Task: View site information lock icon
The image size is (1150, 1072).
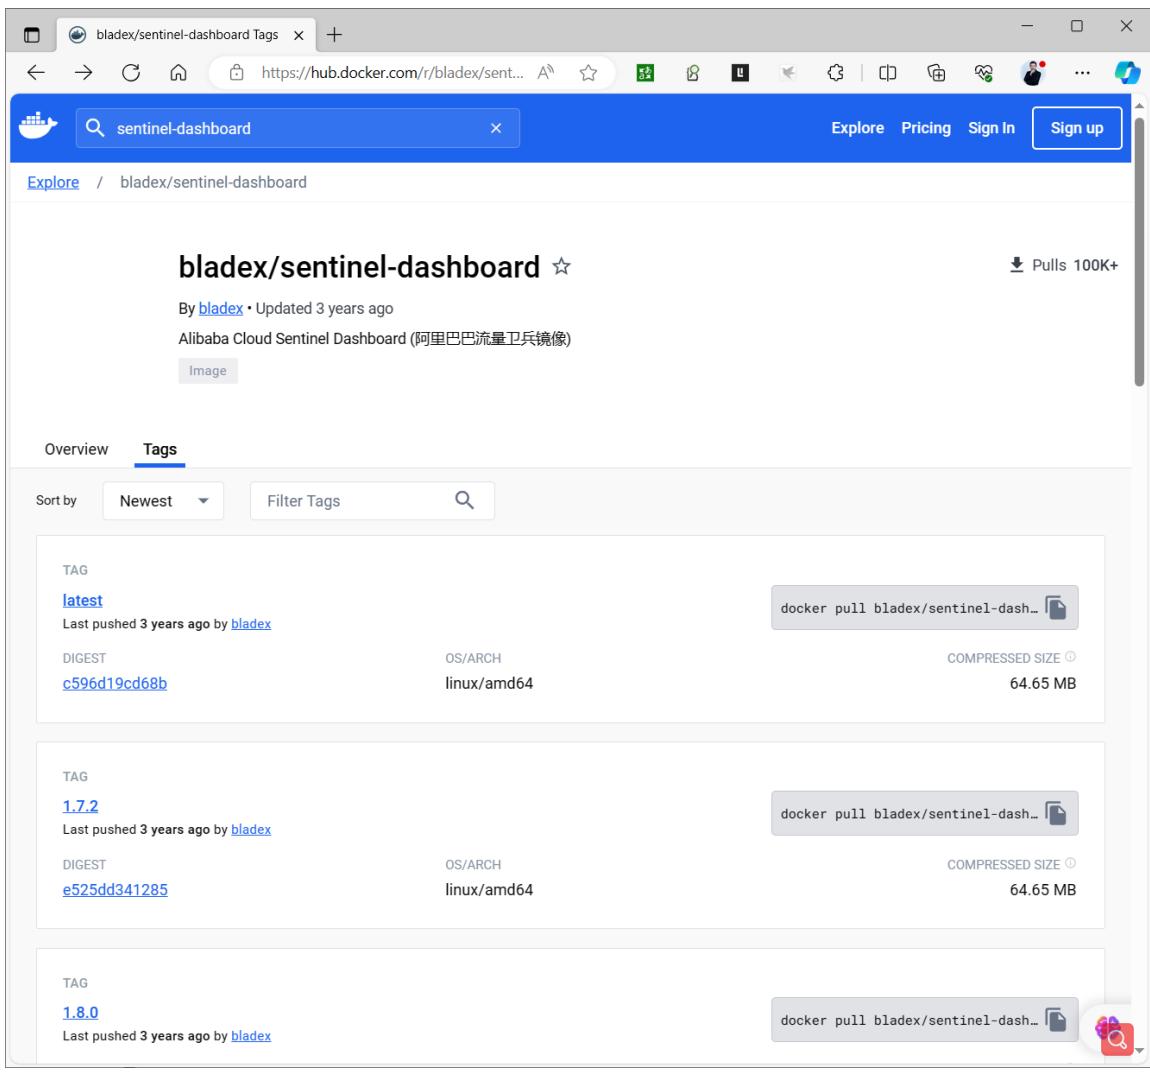Action: [236, 73]
